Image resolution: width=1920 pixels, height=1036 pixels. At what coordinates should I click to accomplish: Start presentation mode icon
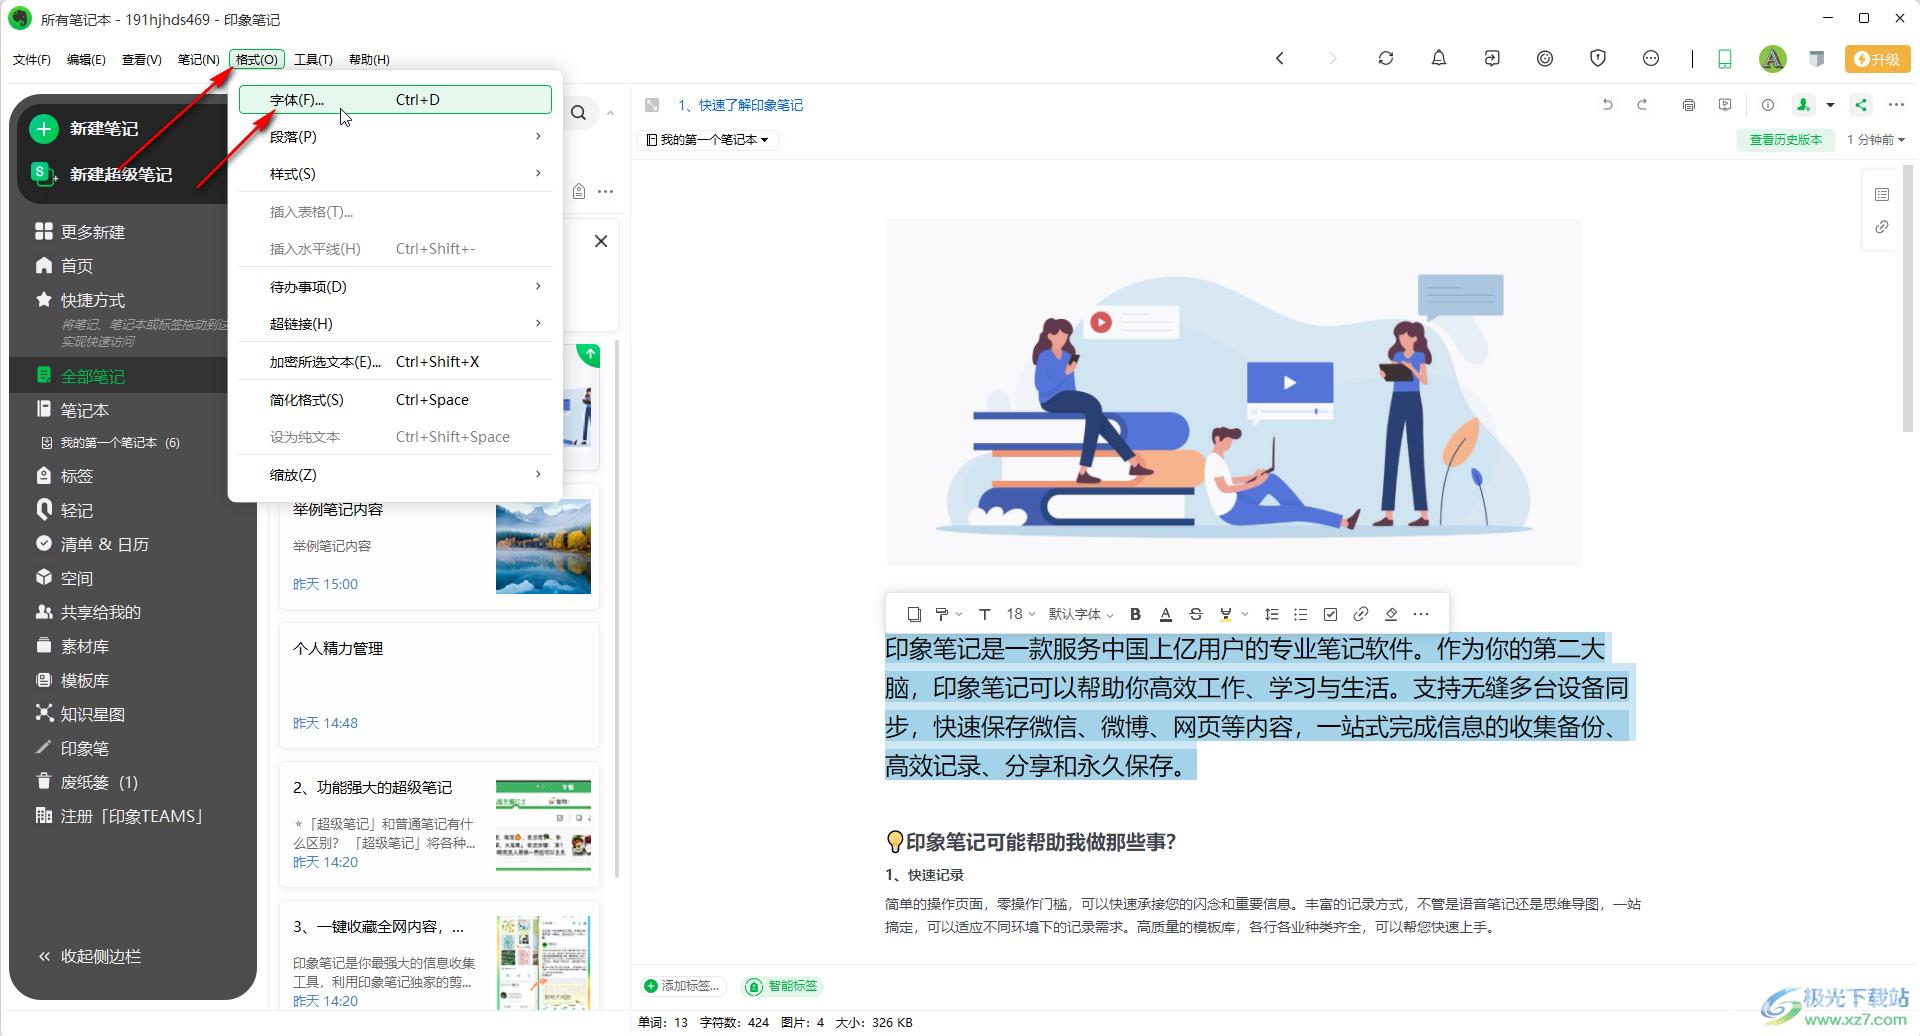click(1725, 104)
